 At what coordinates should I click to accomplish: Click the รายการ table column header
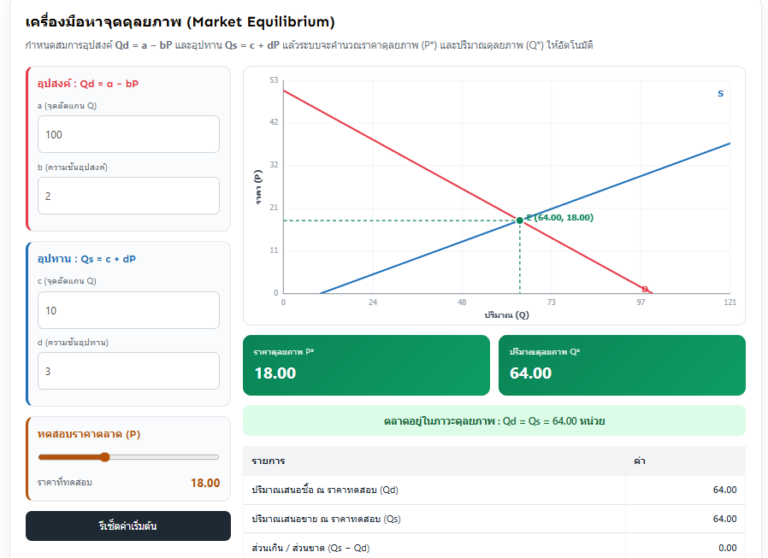pos(268,461)
